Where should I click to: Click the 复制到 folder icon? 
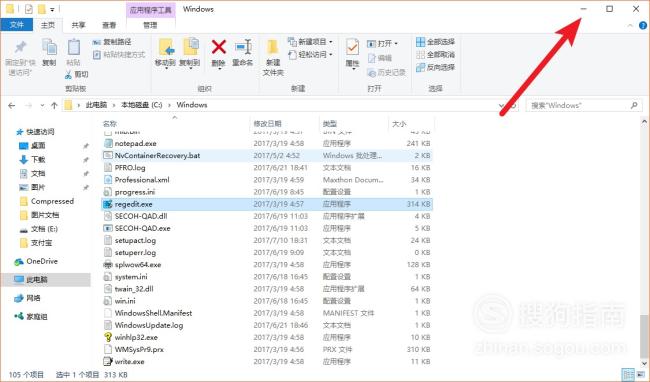(190, 47)
